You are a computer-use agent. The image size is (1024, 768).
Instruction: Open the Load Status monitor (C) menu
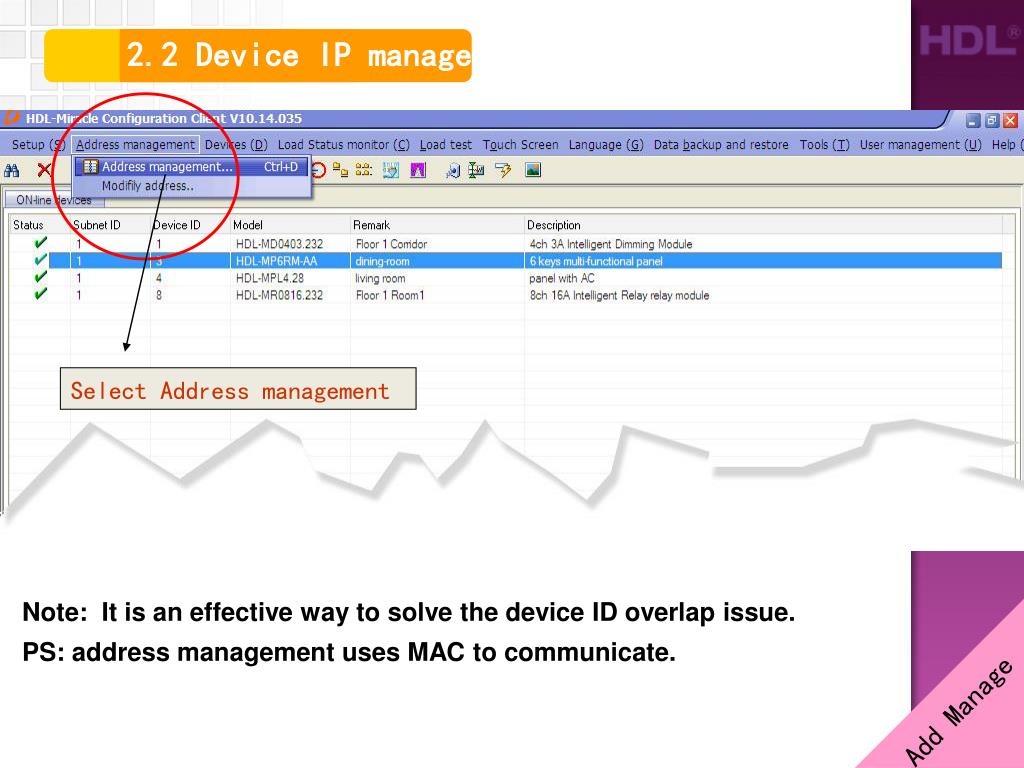pyautogui.click(x=344, y=144)
